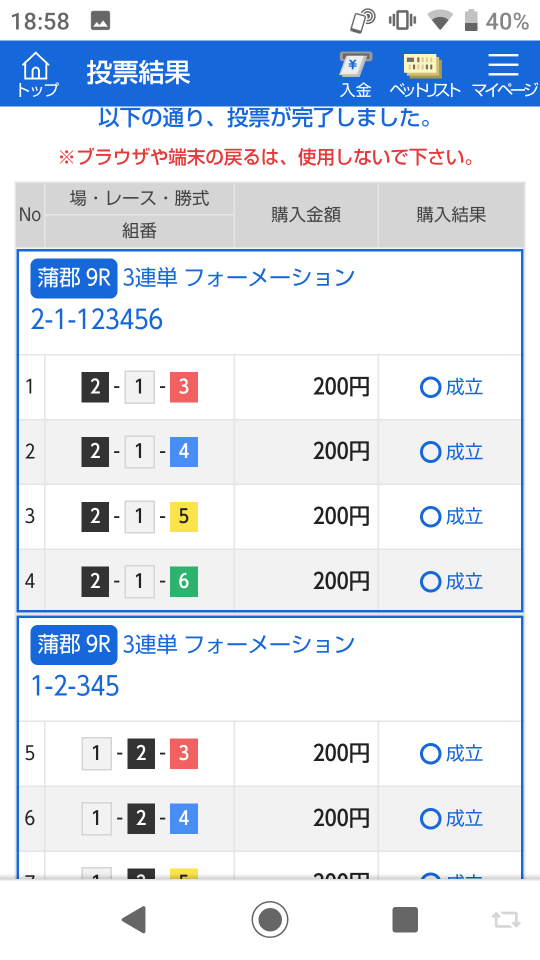The height and width of the screenshot is (960, 540).
Task: Go to the トップ home icon
Action: click(x=37, y=74)
